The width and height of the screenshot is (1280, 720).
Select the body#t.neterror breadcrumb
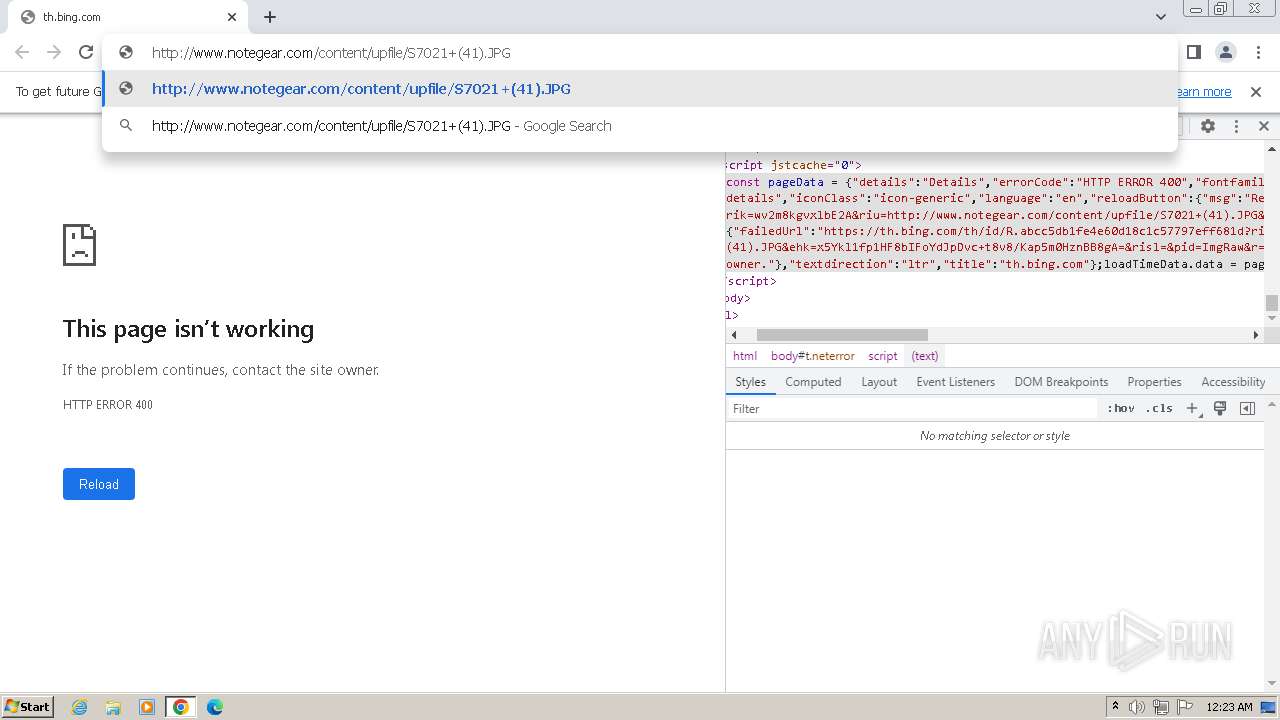[x=812, y=356]
